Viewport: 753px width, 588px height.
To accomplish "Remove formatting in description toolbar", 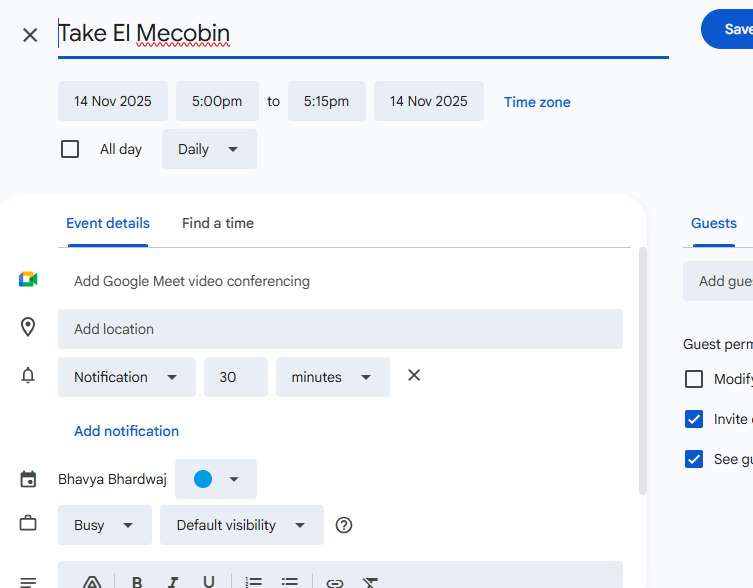I will [x=370, y=582].
